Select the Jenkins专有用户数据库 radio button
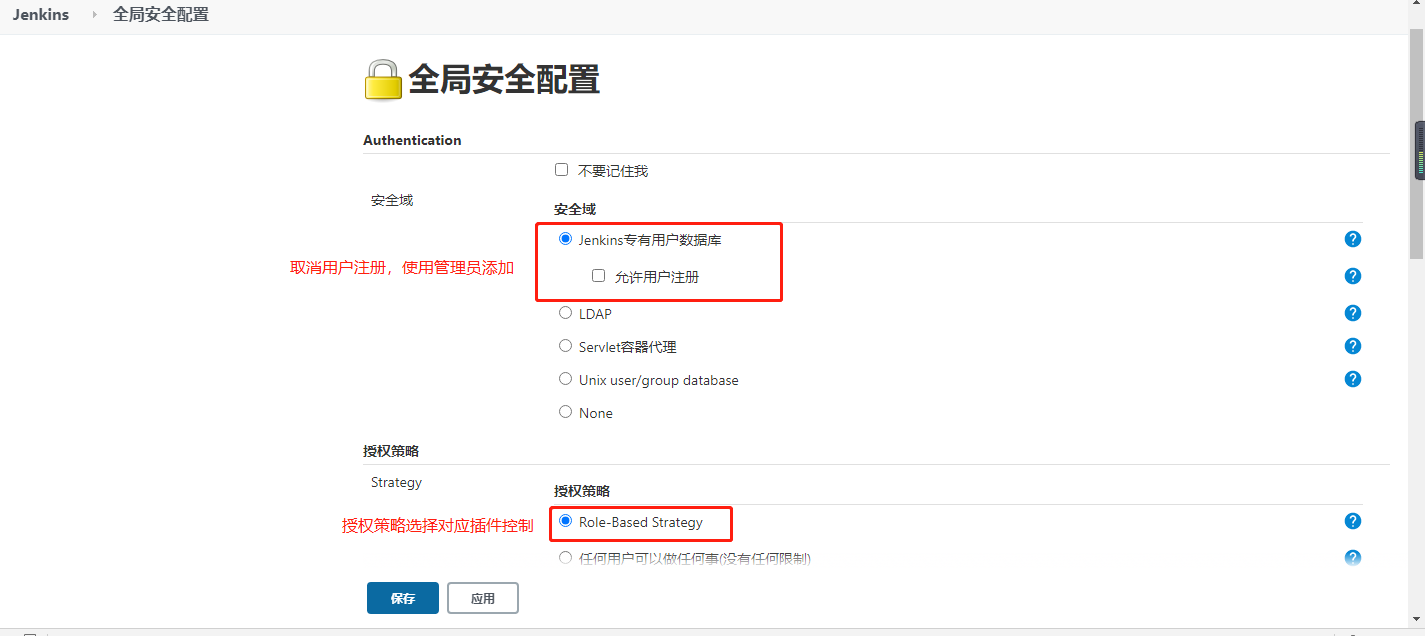 click(x=565, y=238)
